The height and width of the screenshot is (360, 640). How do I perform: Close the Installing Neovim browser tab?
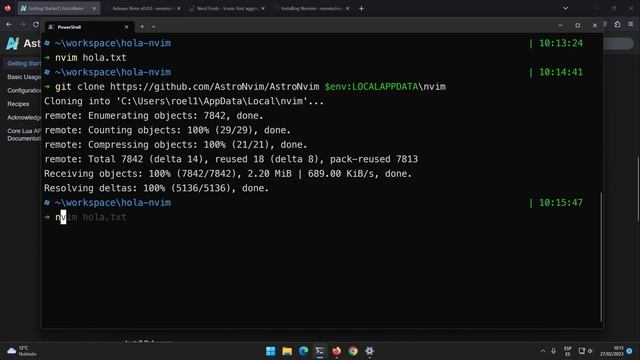click(347, 8)
